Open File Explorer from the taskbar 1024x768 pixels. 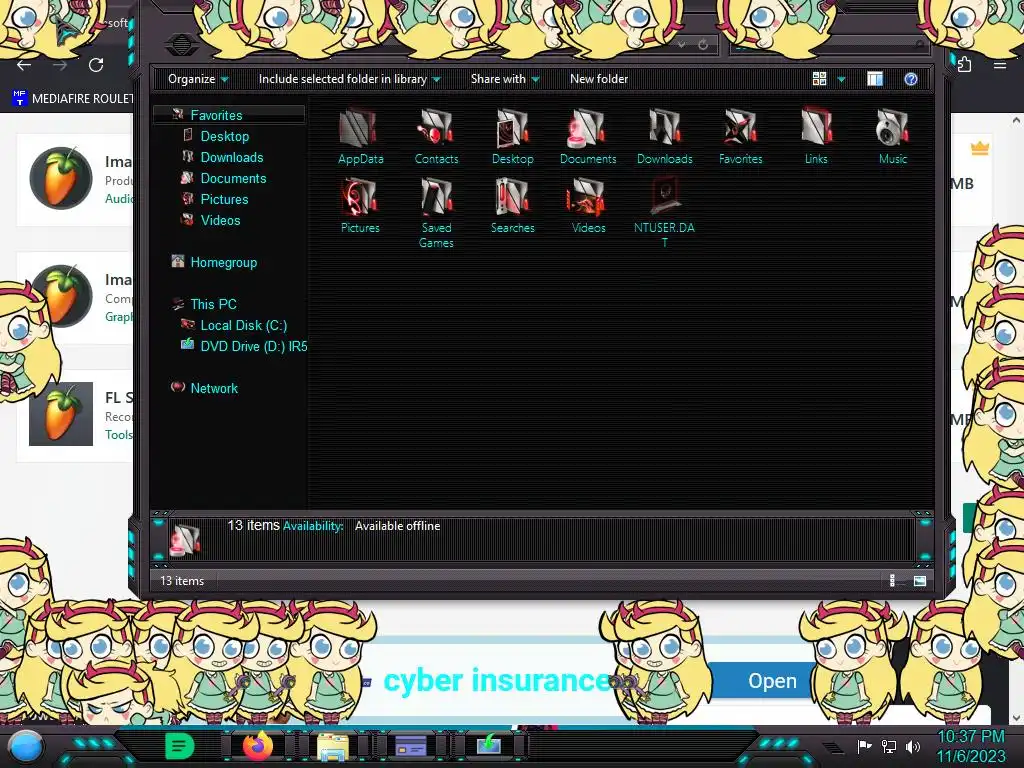[x=332, y=746]
